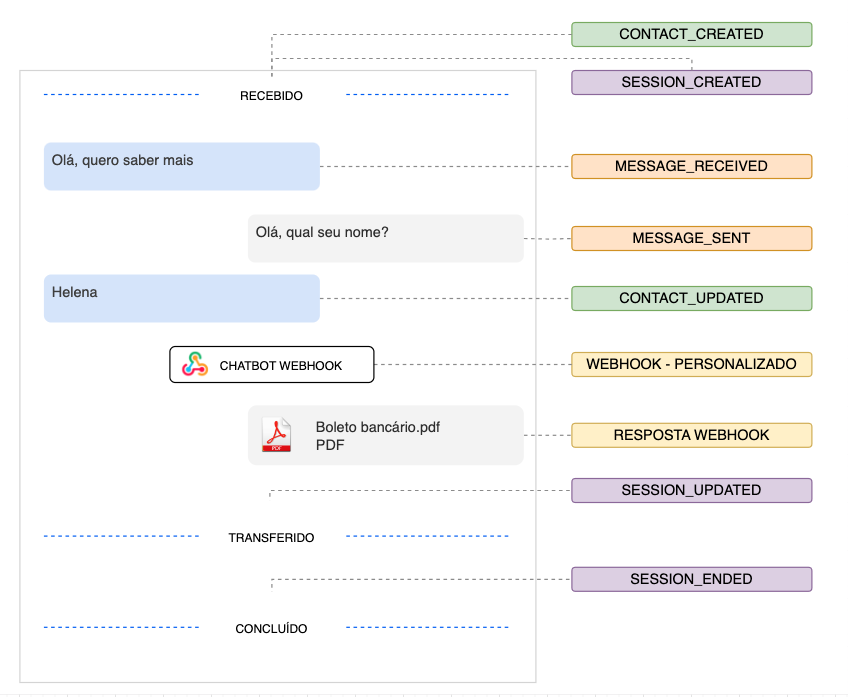Screen dimensions: 848x697
Task: Select the CONTACT_CREATED event label
Action: [691, 34]
